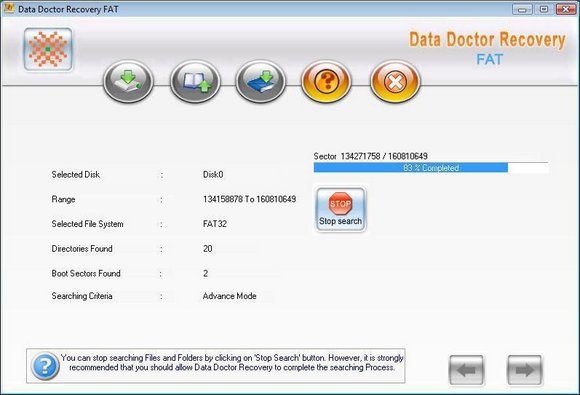Click the Disk0 value
The width and height of the screenshot is (580, 395).
(x=213, y=175)
